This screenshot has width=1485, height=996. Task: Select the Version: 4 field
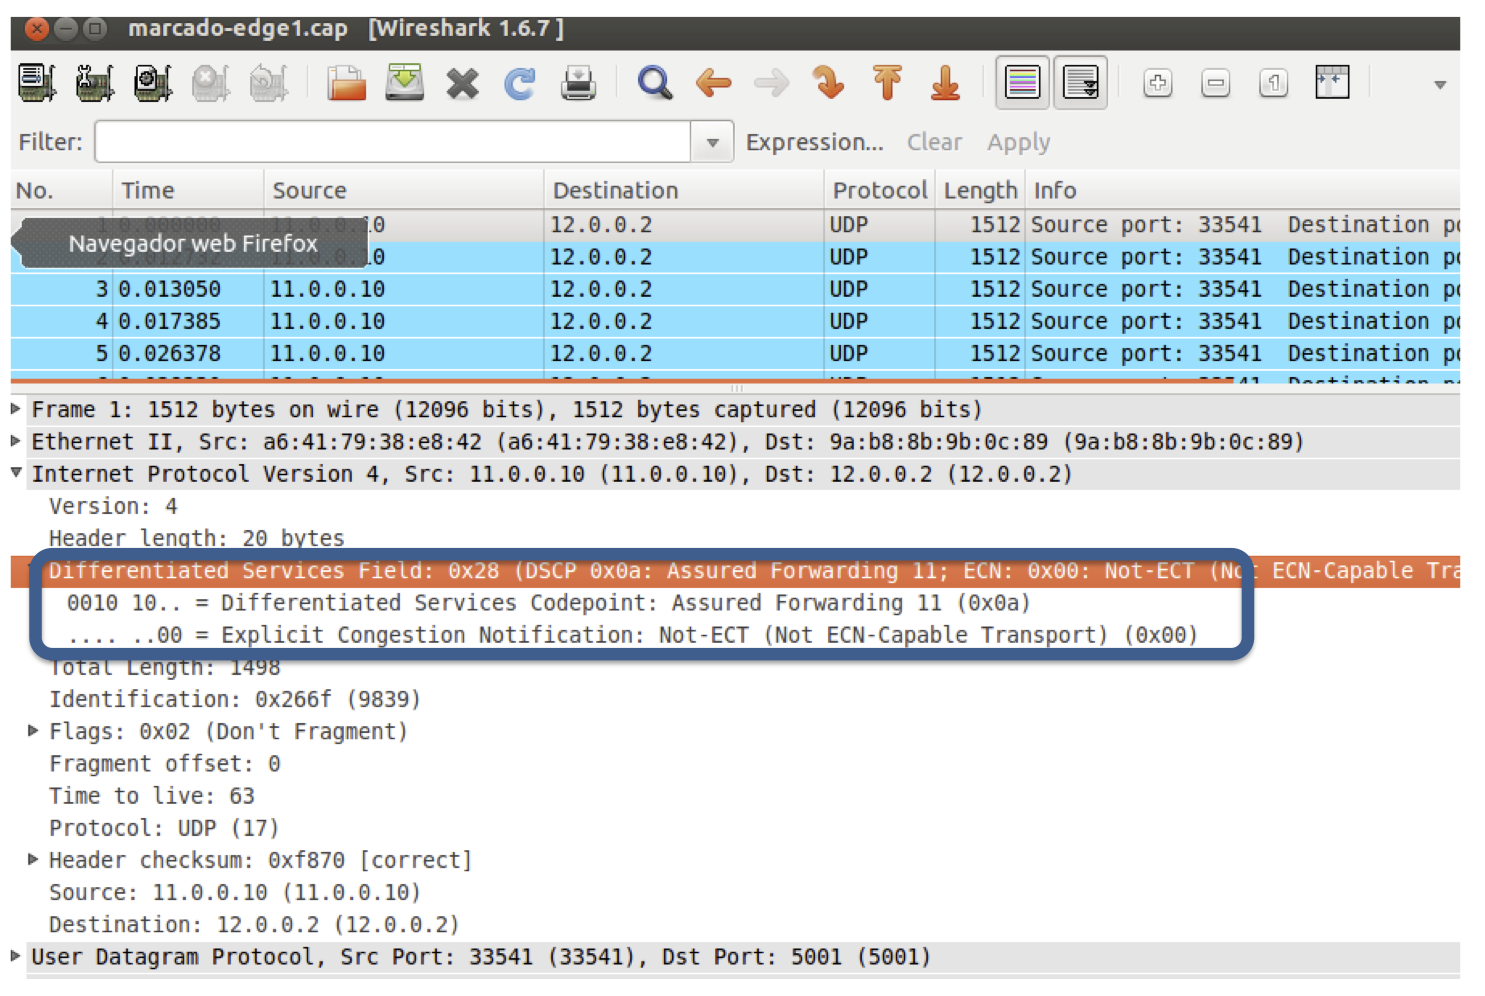pos(113,506)
